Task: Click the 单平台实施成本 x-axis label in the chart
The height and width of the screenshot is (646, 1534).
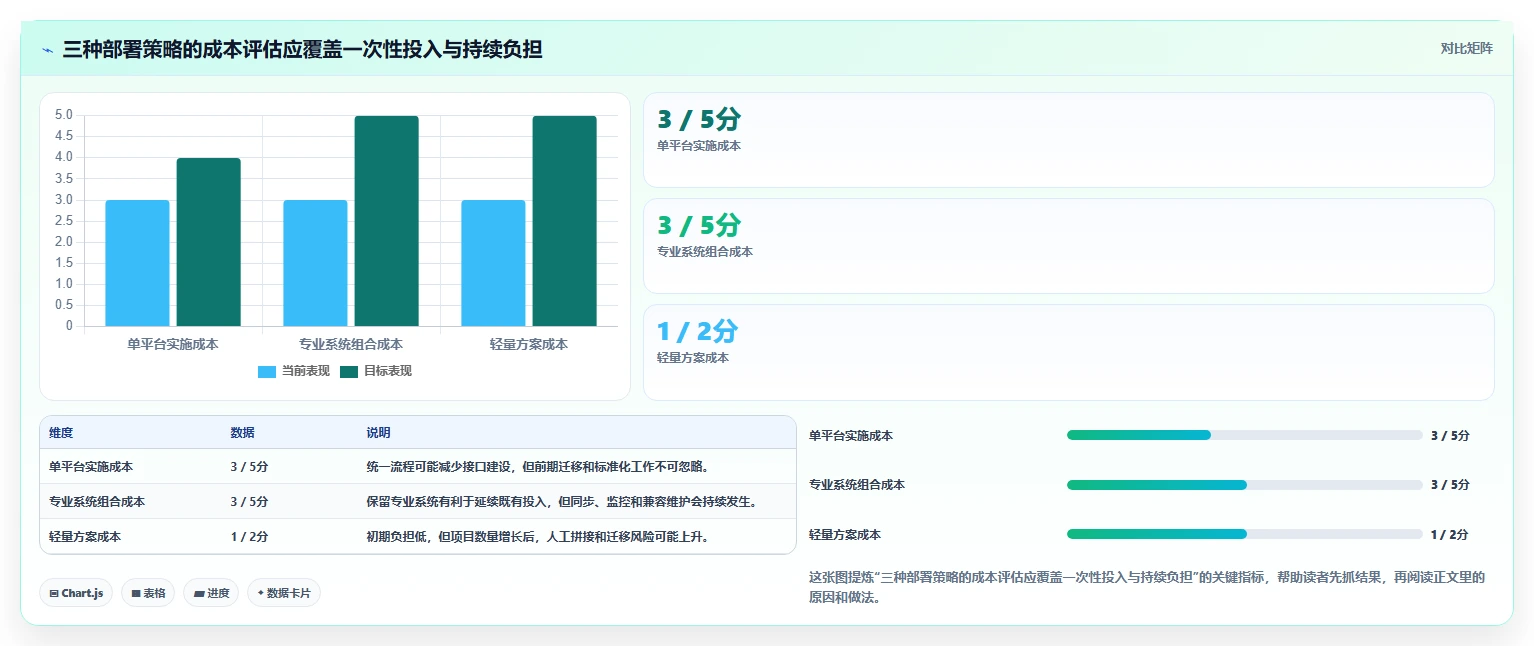Action: [x=173, y=344]
